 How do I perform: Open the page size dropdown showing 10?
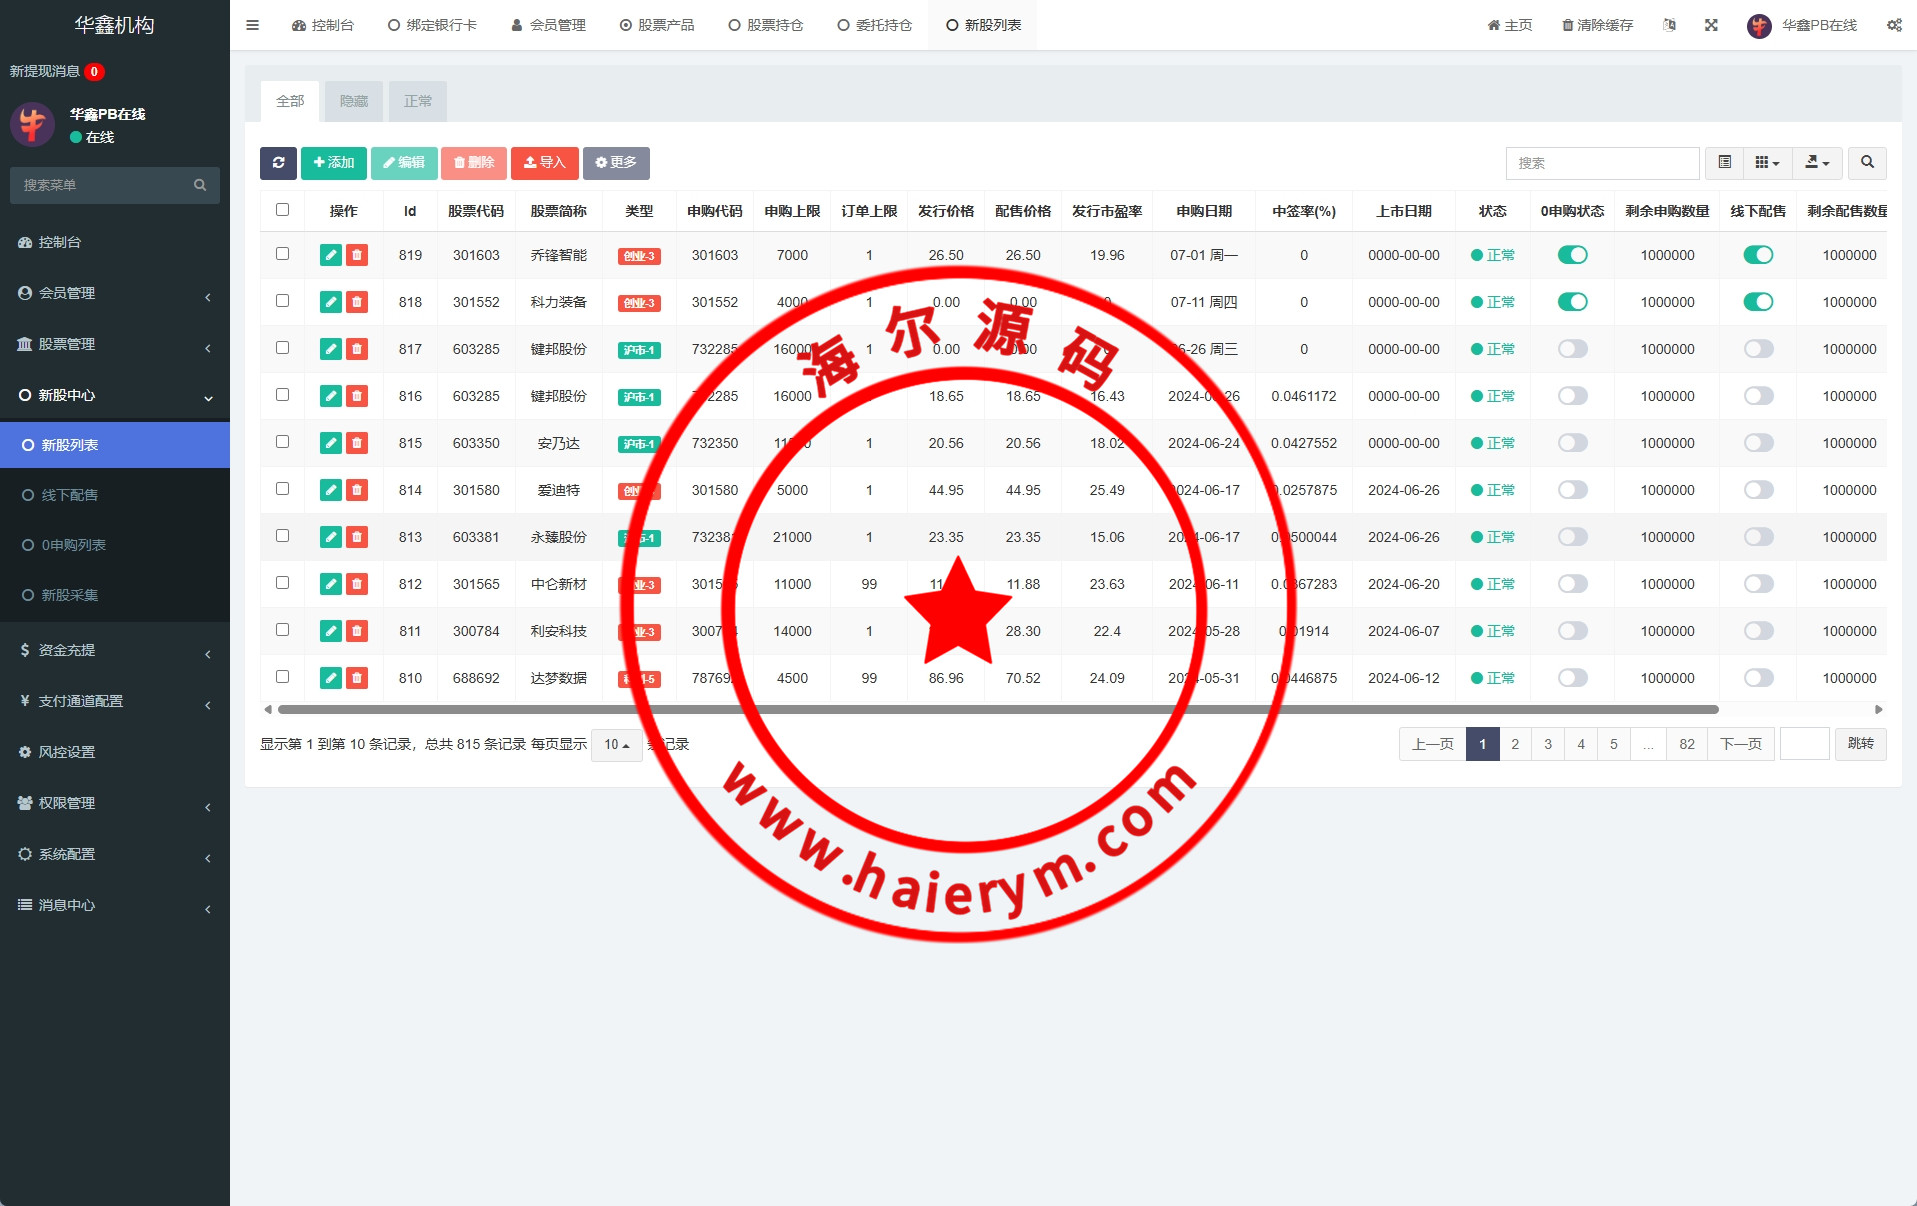[616, 745]
